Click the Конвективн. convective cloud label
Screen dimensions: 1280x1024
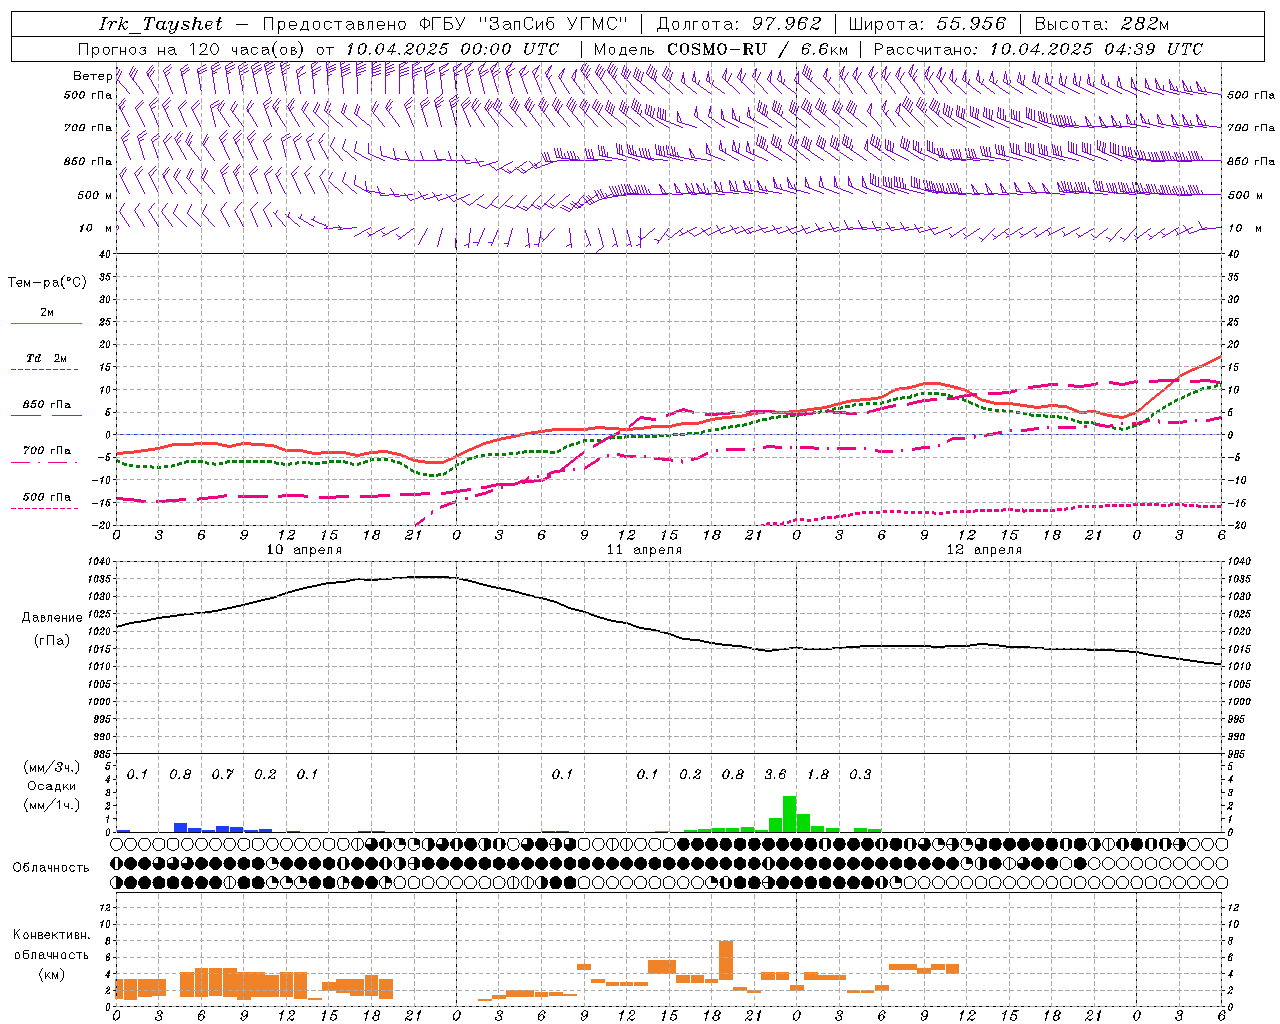tap(51, 935)
